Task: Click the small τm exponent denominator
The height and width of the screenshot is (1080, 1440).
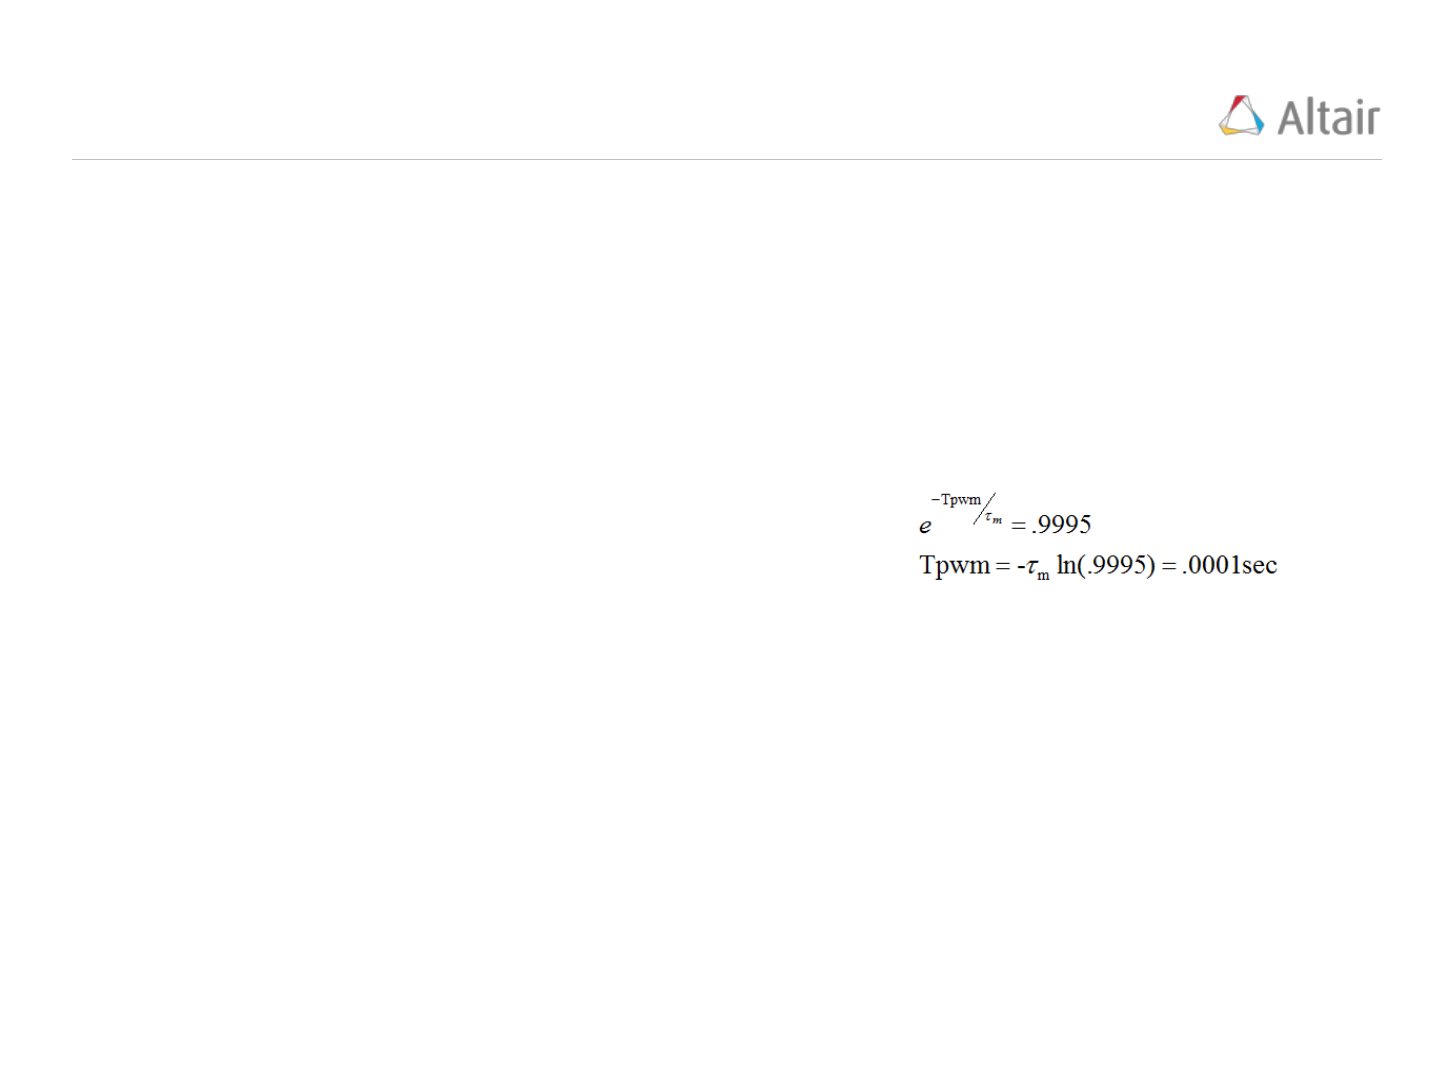Action: point(994,518)
